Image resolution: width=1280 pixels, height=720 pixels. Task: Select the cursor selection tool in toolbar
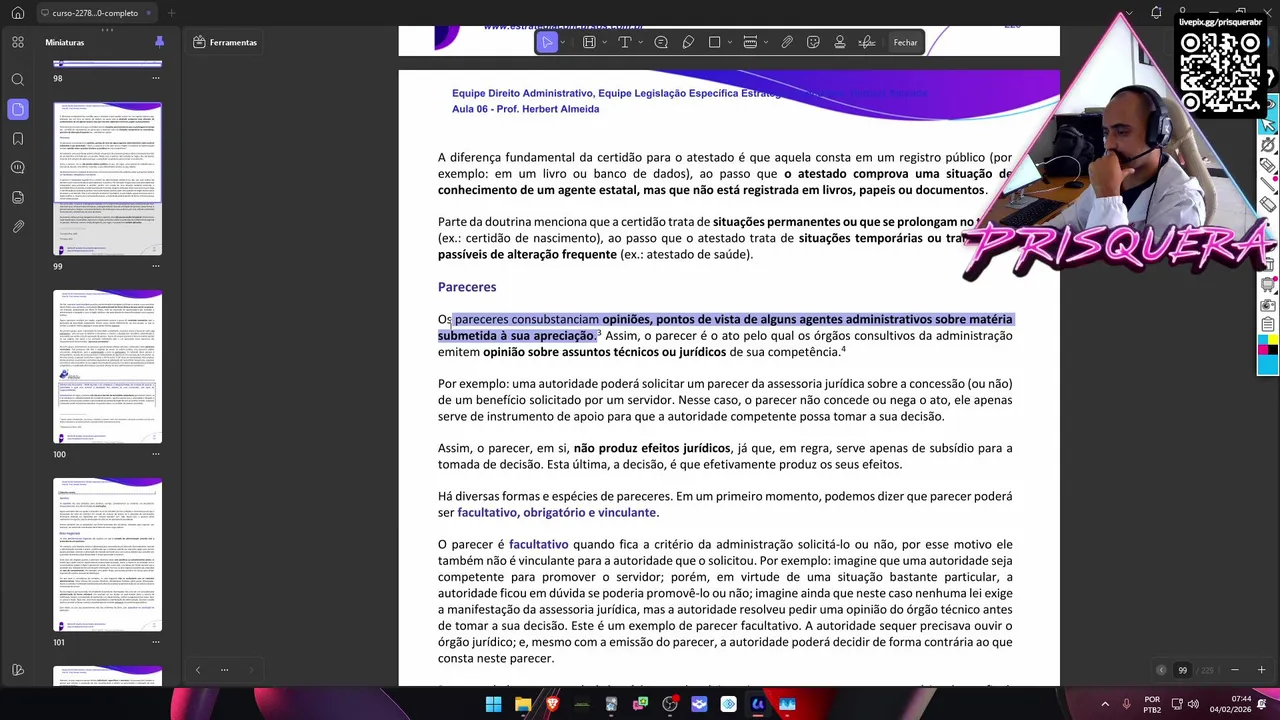pyautogui.click(x=547, y=42)
